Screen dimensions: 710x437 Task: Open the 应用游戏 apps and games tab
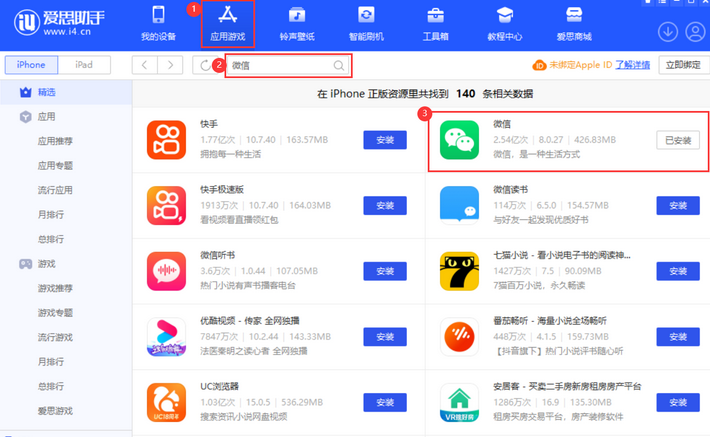click(x=227, y=24)
